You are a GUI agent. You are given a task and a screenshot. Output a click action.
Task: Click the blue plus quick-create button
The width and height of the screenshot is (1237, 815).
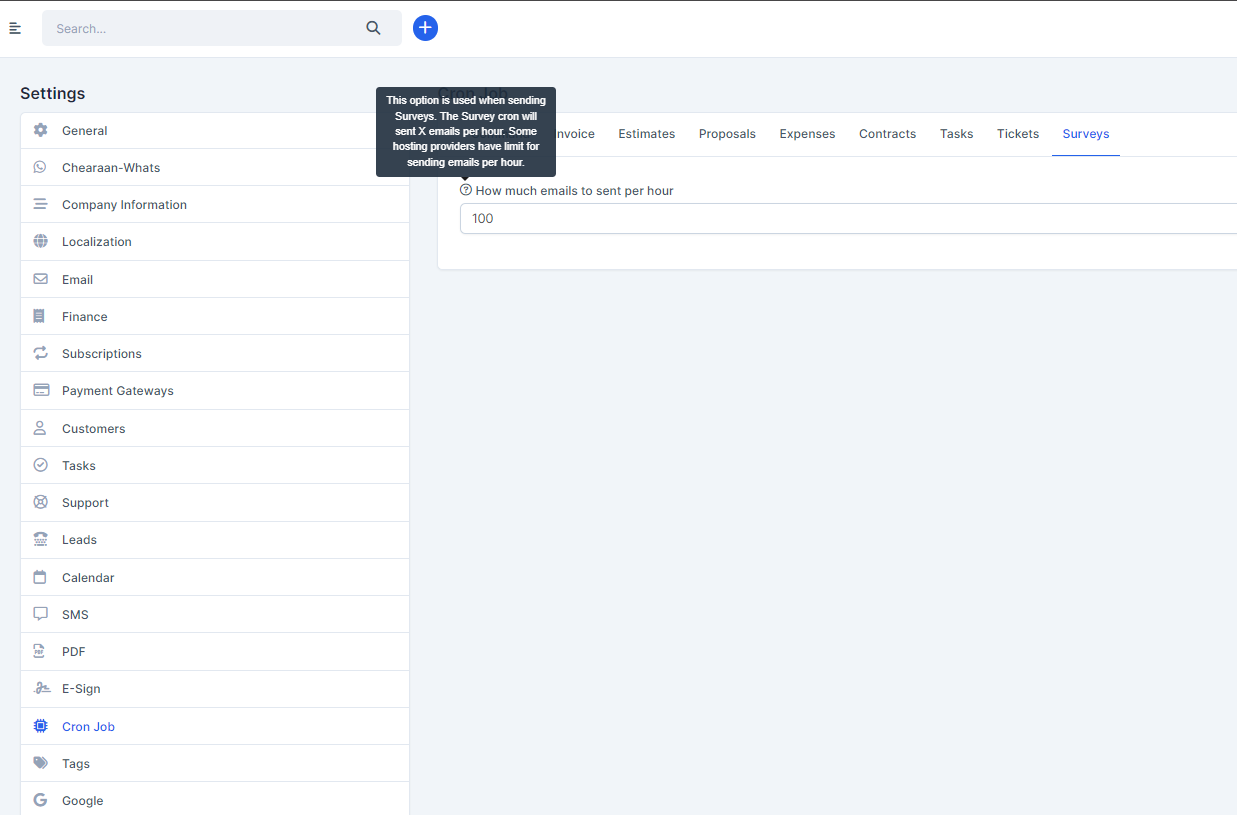[425, 28]
